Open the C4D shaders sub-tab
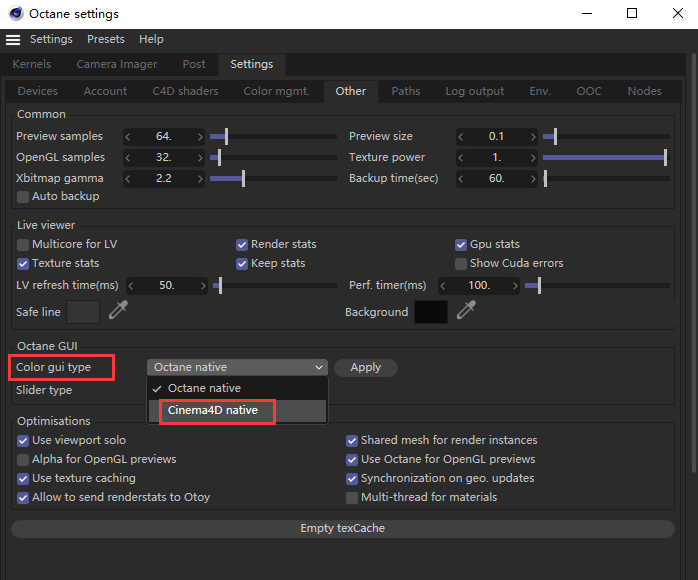Image resolution: width=698 pixels, height=580 pixels. pyautogui.click(x=185, y=91)
